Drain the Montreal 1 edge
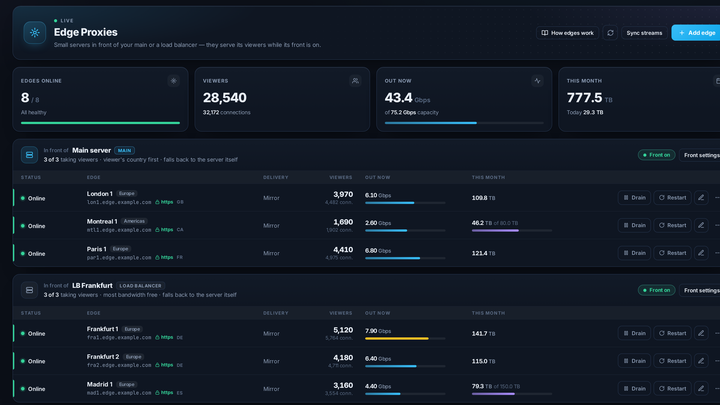720x405 pixels. pos(634,225)
